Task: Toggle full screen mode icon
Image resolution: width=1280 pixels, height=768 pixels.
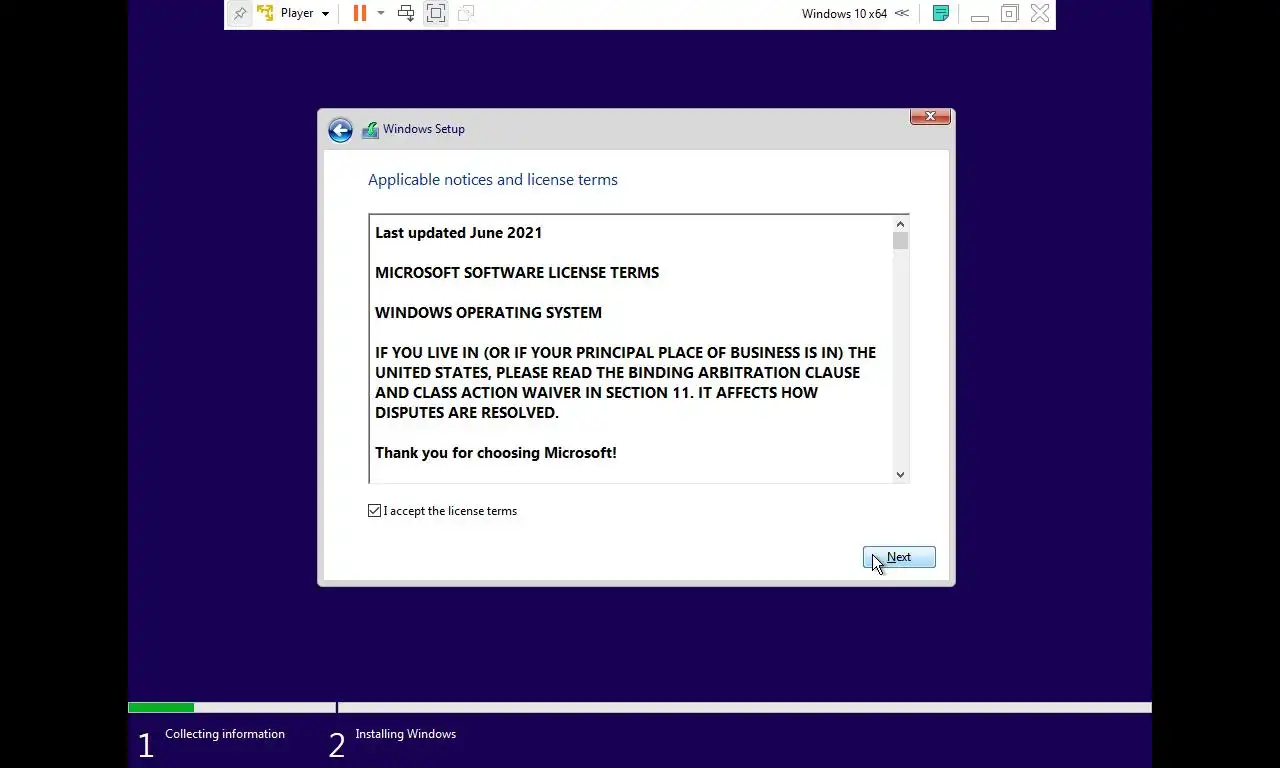Action: point(436,13)
